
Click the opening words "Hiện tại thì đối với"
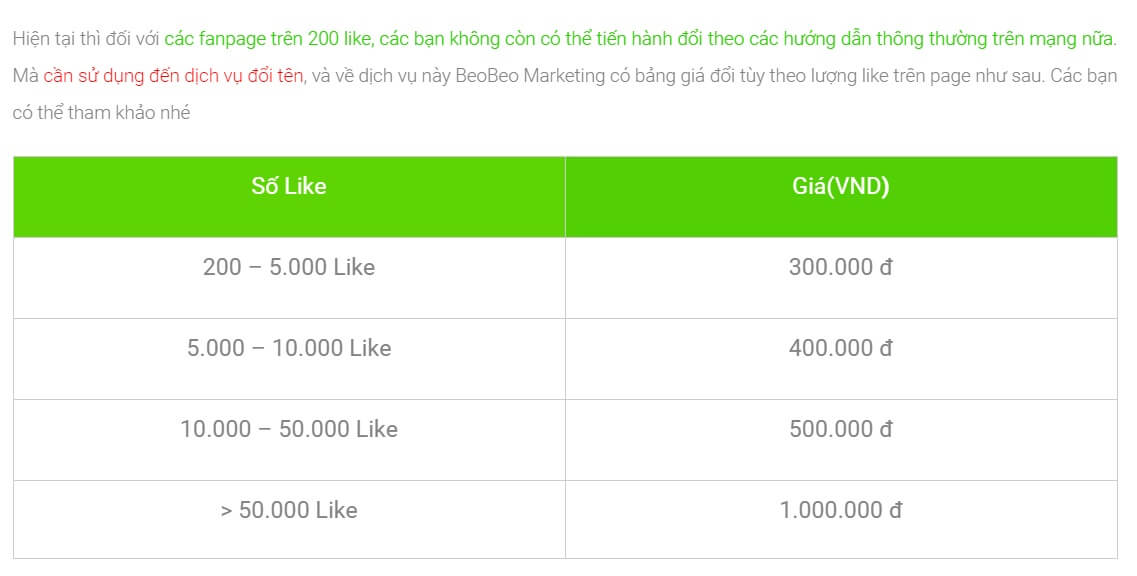pyautogui.click(x=86, y=40)
